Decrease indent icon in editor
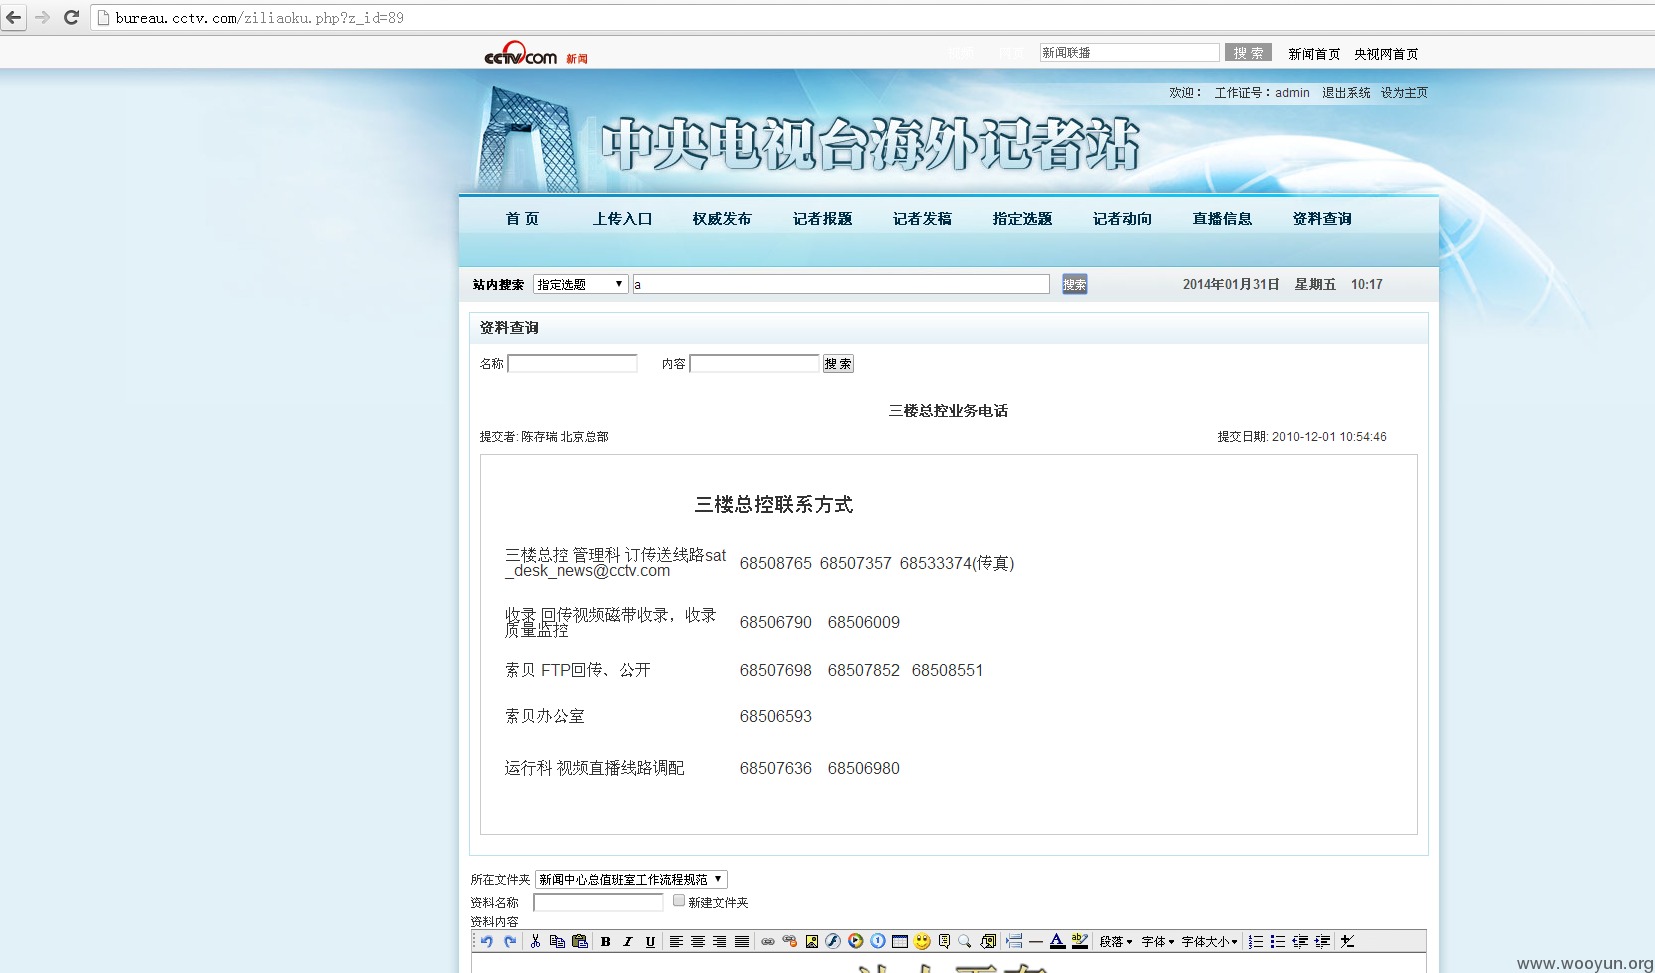Screen dimensions: 1655x973 (1300, 941)
